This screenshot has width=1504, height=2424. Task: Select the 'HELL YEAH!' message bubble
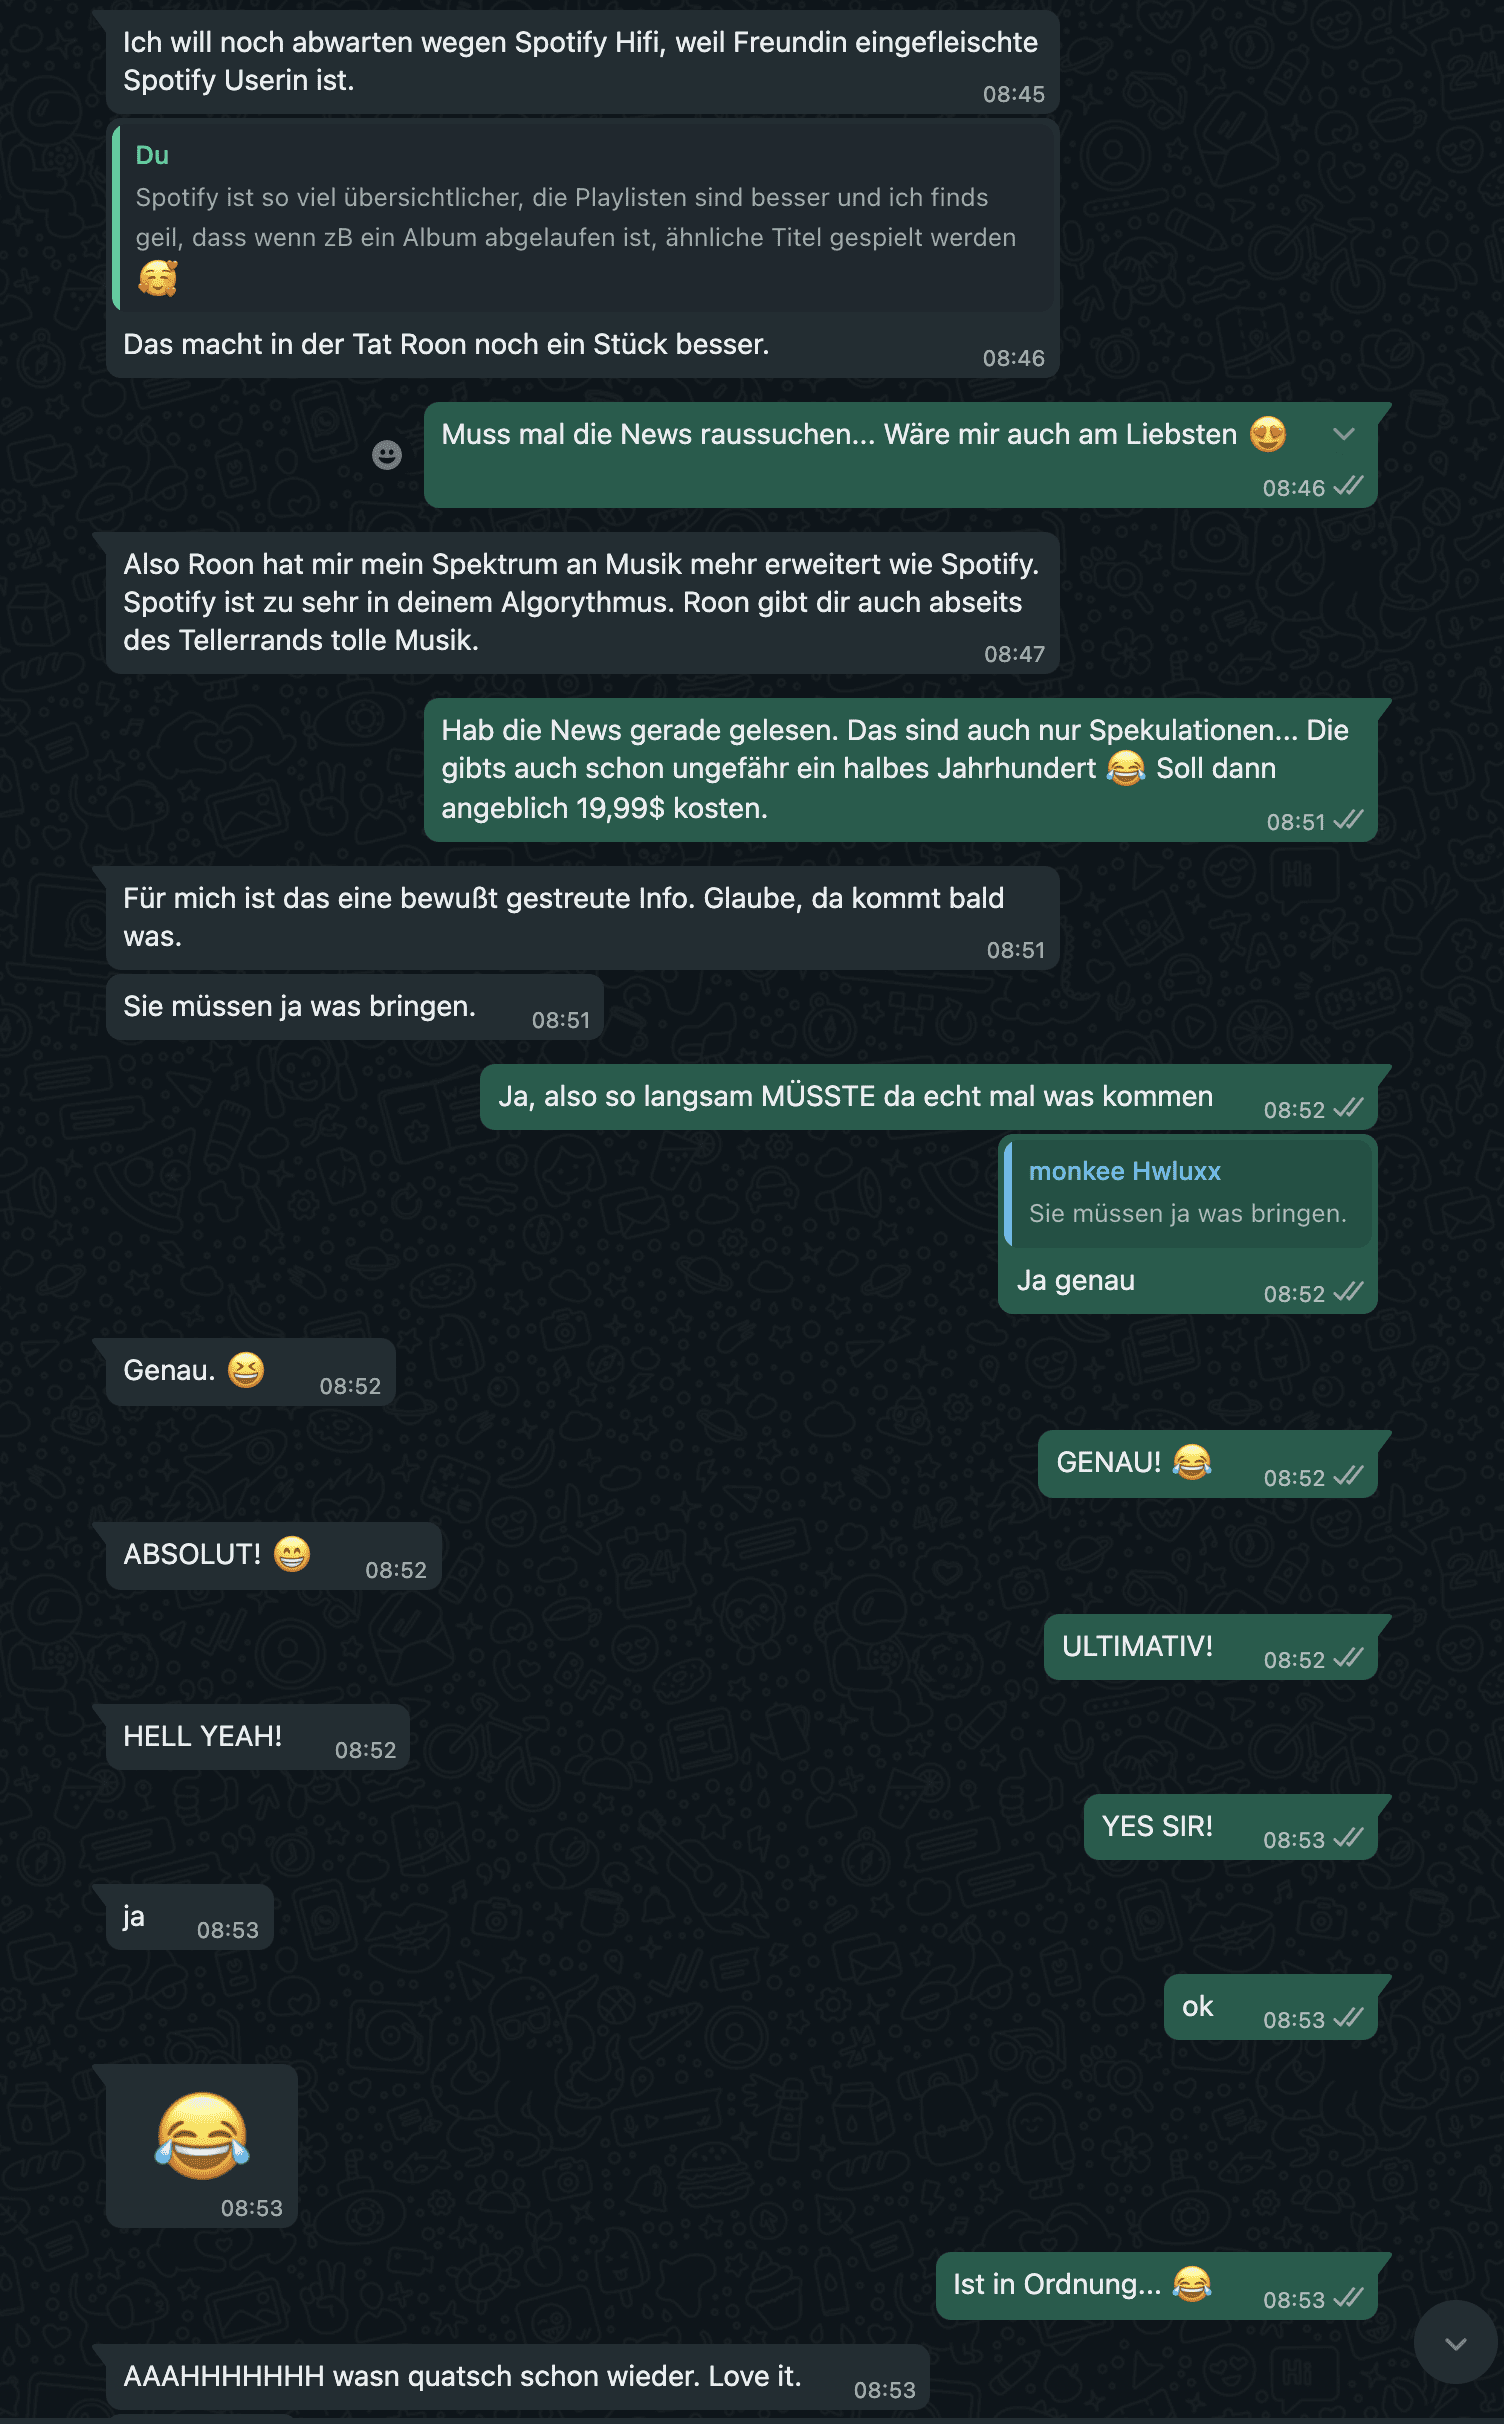coord(258,1737)
